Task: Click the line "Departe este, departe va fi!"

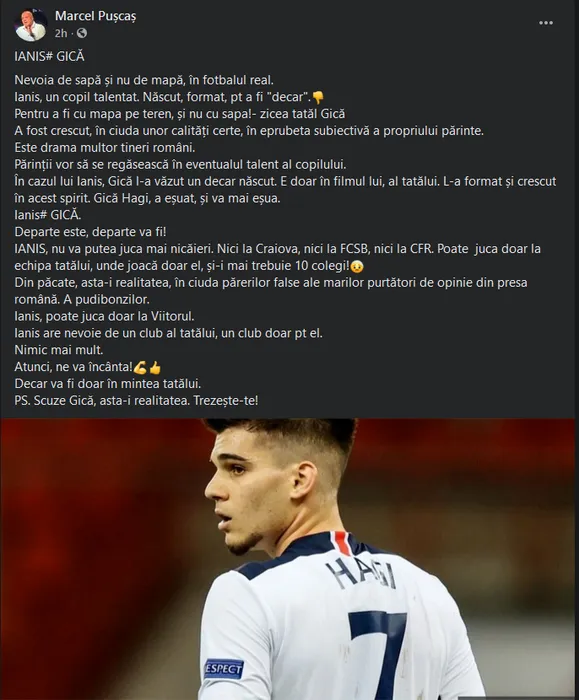Action: pos(90,232)
